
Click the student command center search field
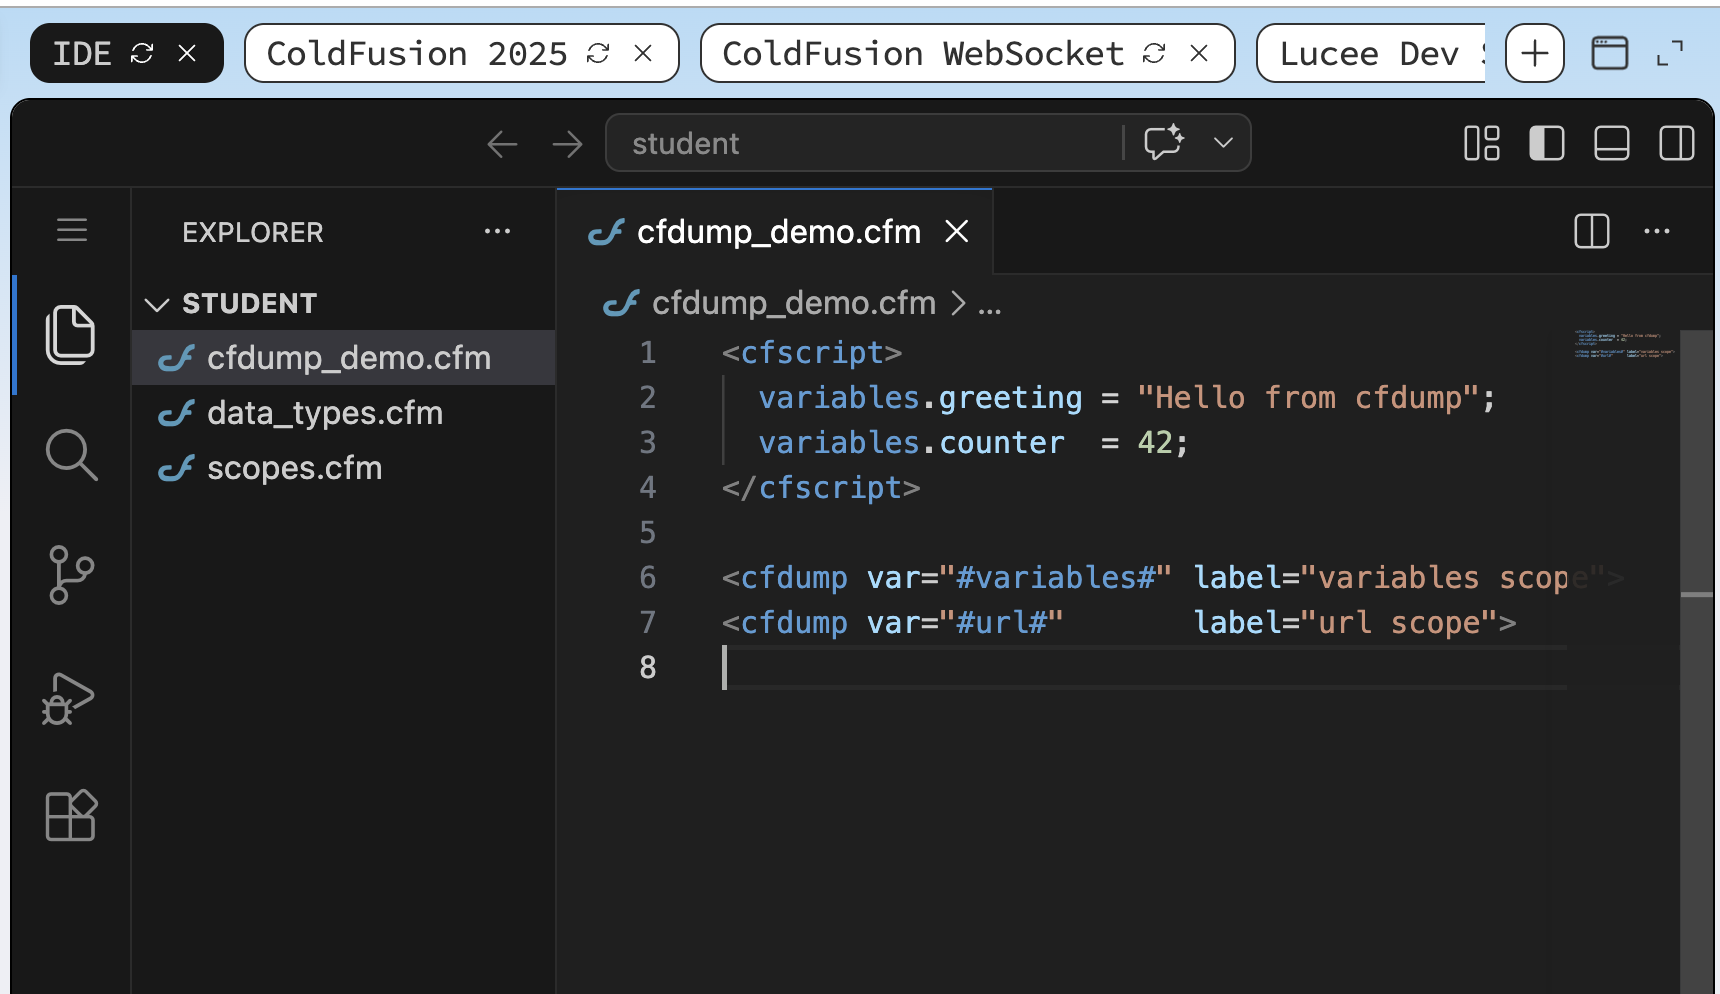point(865,143)
